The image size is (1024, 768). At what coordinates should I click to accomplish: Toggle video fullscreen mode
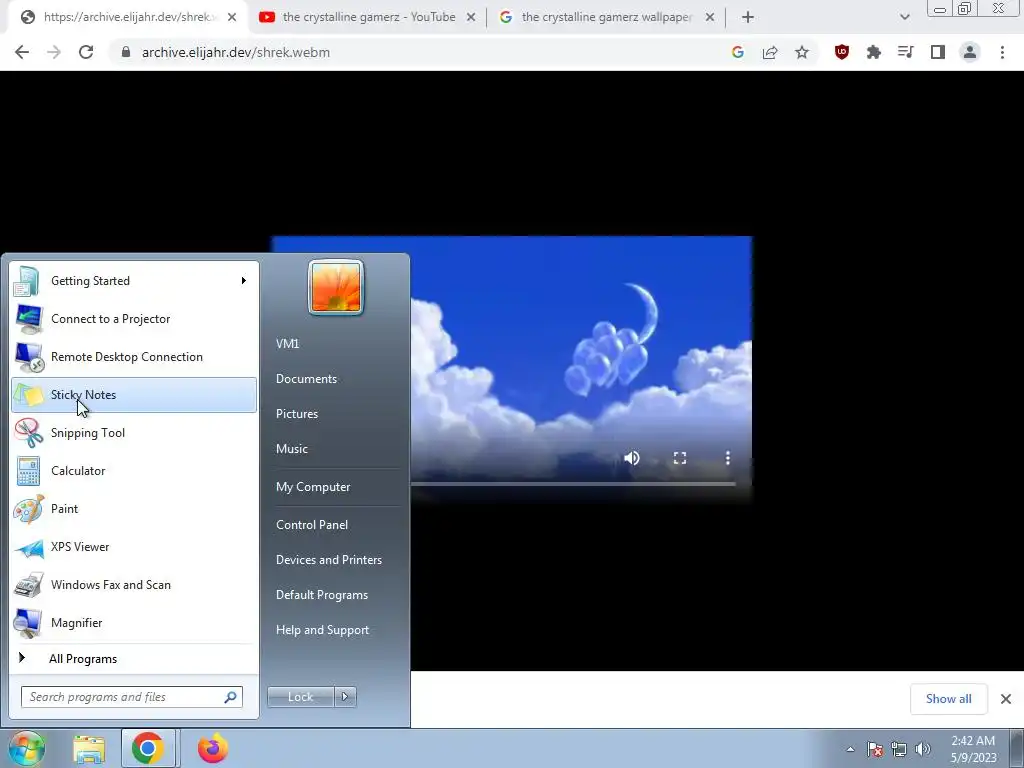pos(680,458)
